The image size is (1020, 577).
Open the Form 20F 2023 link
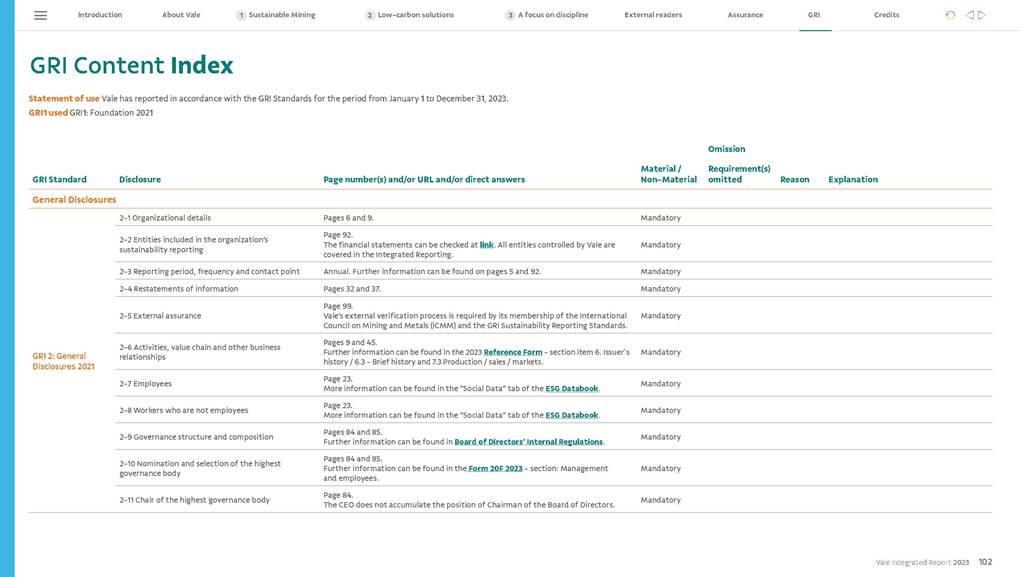pyautogui.click(x=496, y=468)
